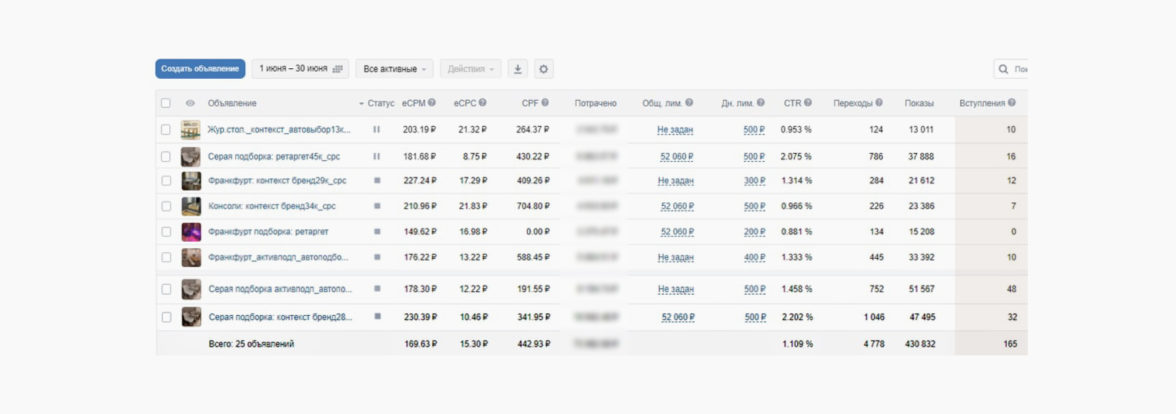Click the Создать объявление button
Image resolution: width=1176 pixels, height=414 pixels.
pos(200,69)
